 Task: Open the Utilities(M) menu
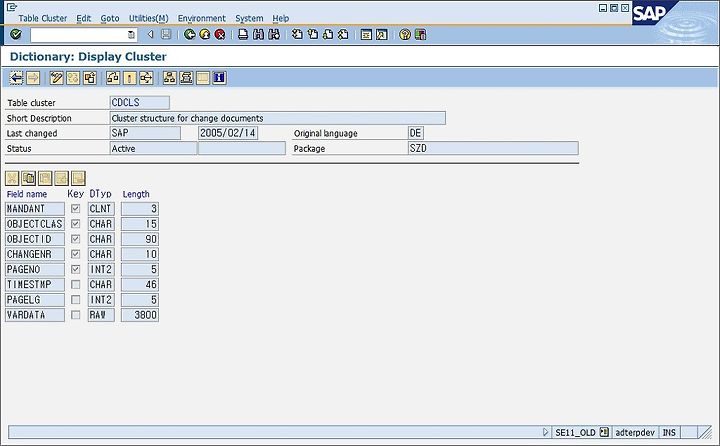click(148, 18)
